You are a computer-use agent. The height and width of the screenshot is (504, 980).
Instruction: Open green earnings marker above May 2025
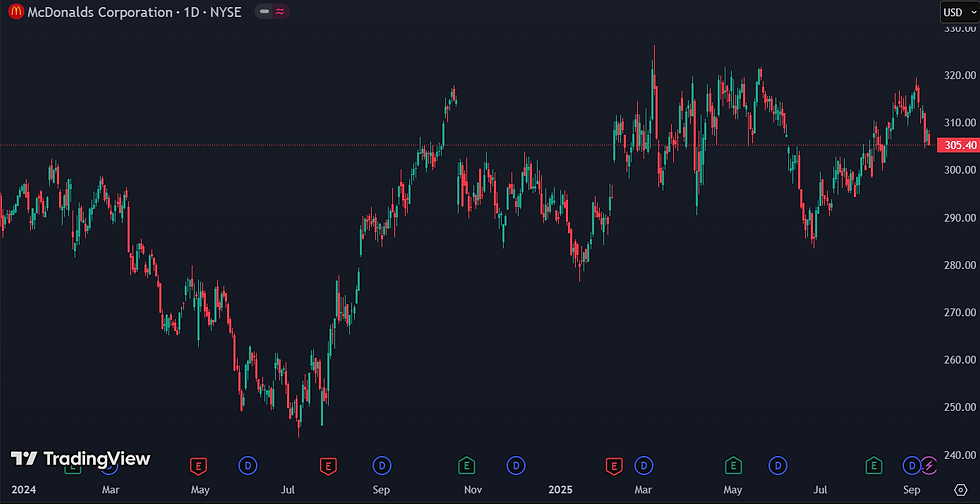(733, 465)
